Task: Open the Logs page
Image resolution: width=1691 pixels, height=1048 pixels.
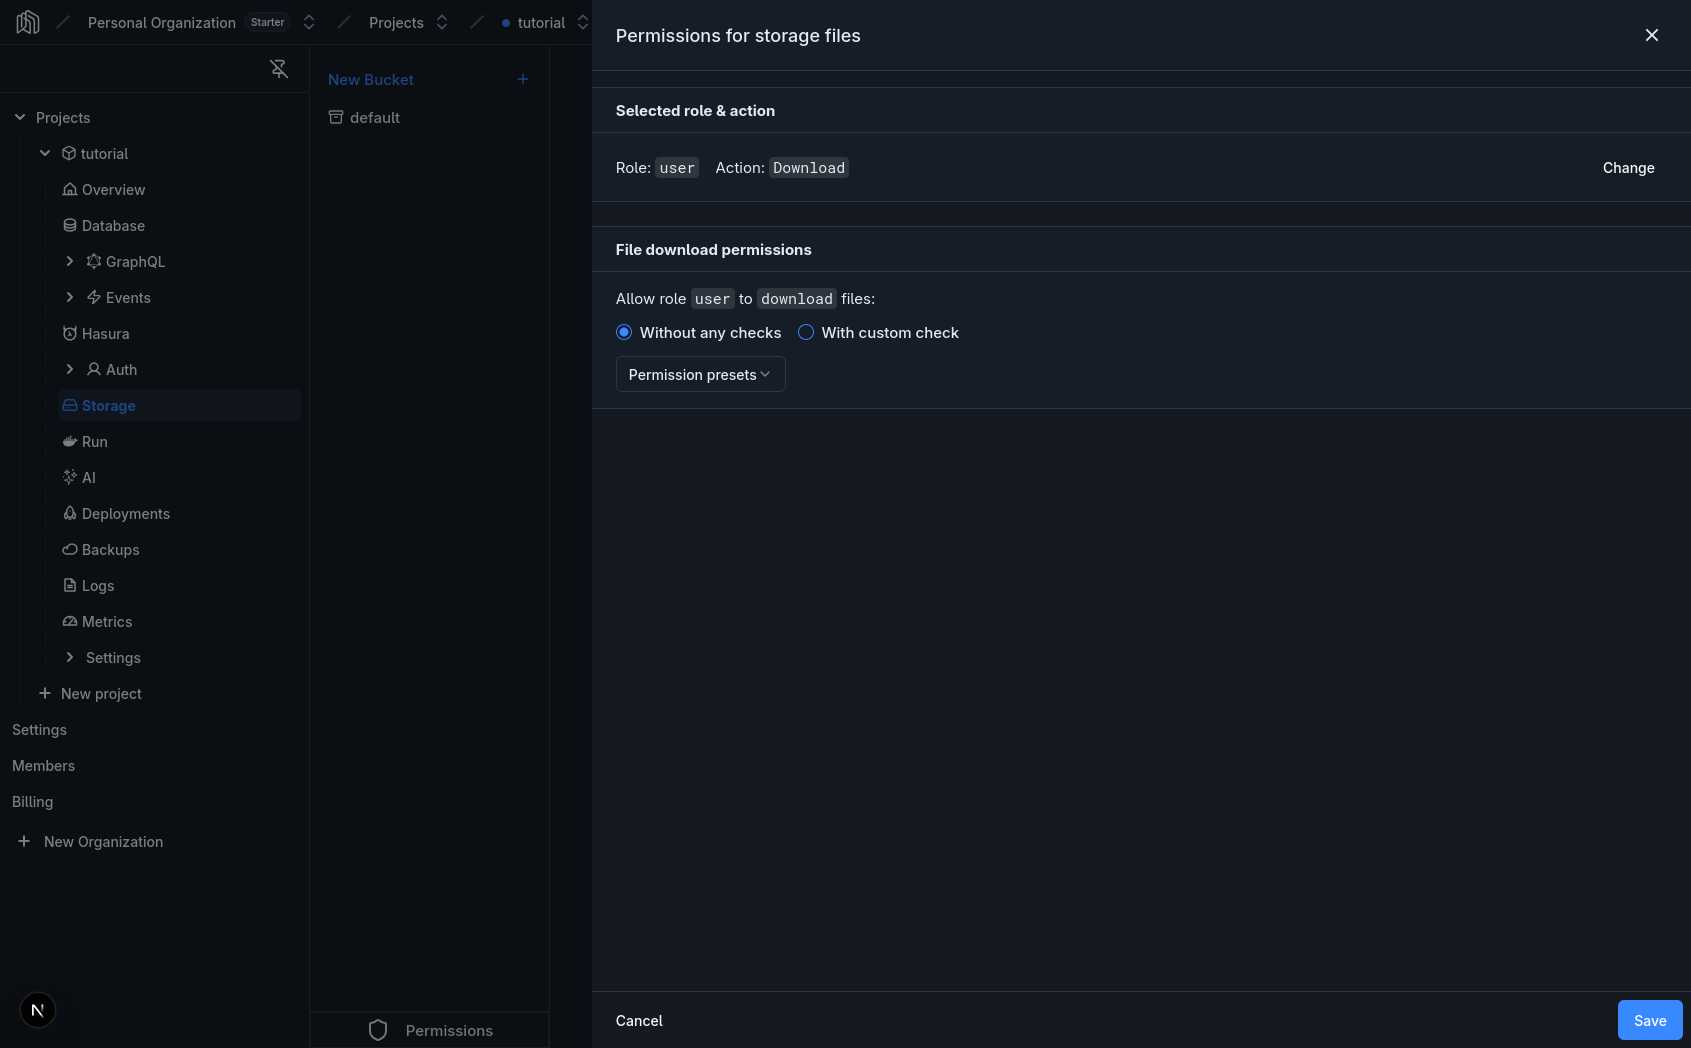Action: [x=98, y=585]
